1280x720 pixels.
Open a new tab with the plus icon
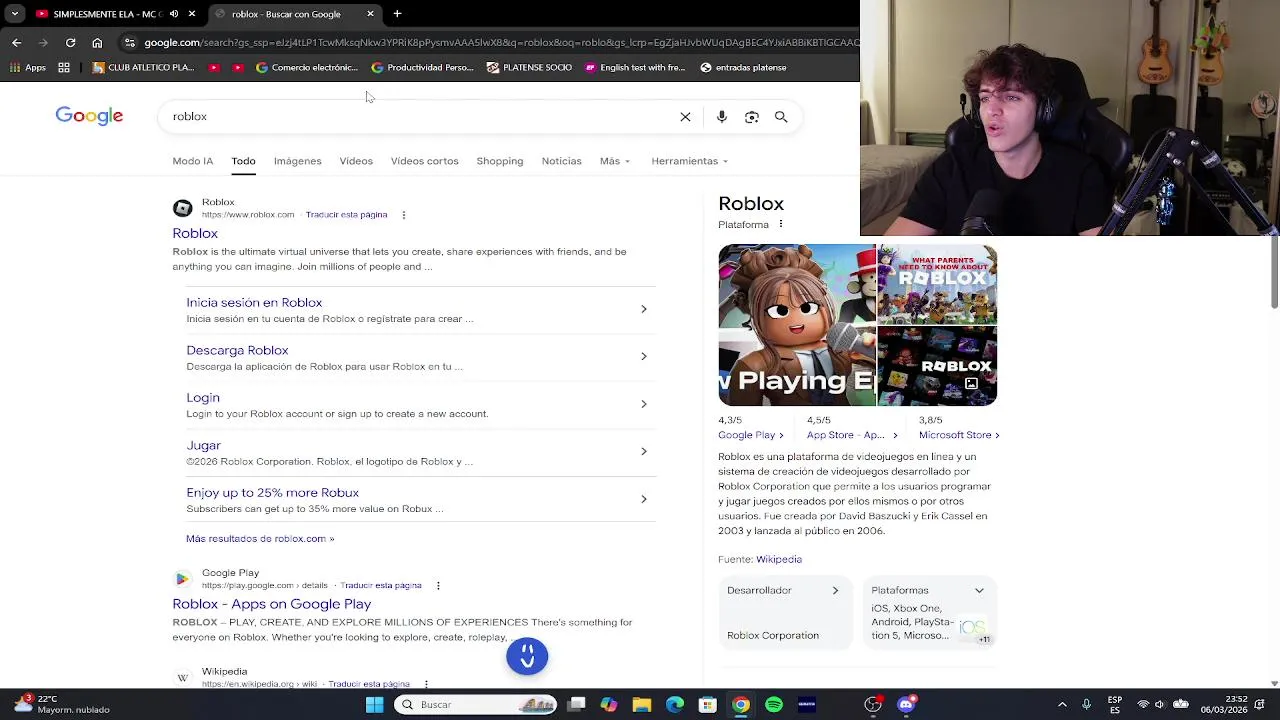[x=397, y=14]
